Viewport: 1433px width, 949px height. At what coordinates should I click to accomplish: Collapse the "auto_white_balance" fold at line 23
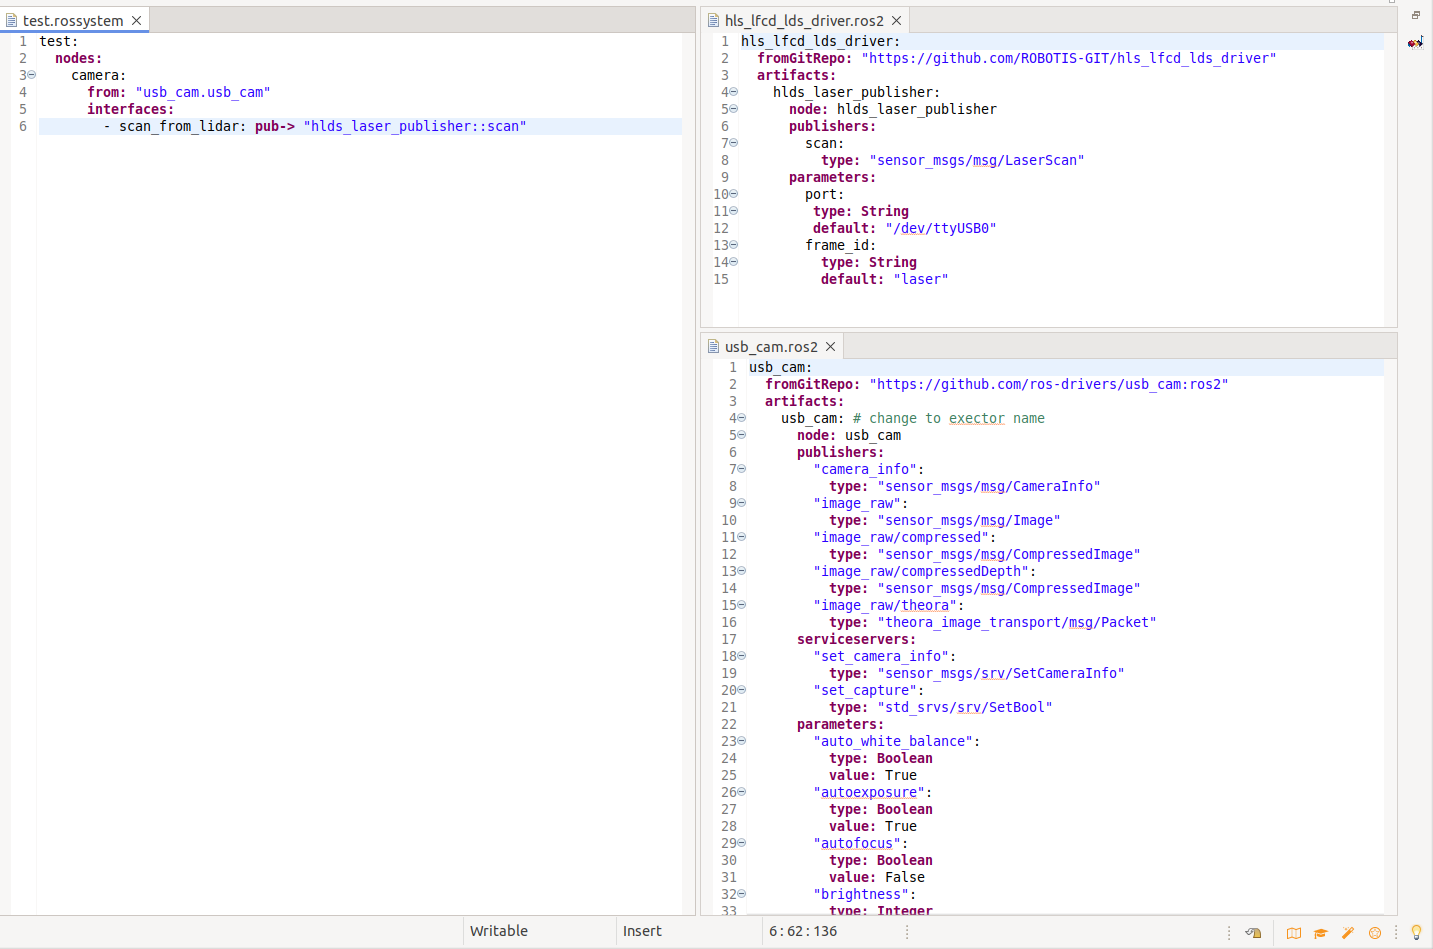pos(742,741)
